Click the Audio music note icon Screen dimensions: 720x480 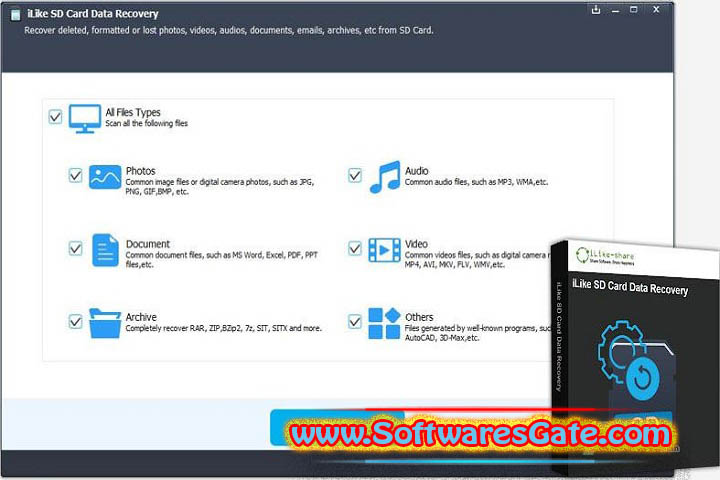385,177
